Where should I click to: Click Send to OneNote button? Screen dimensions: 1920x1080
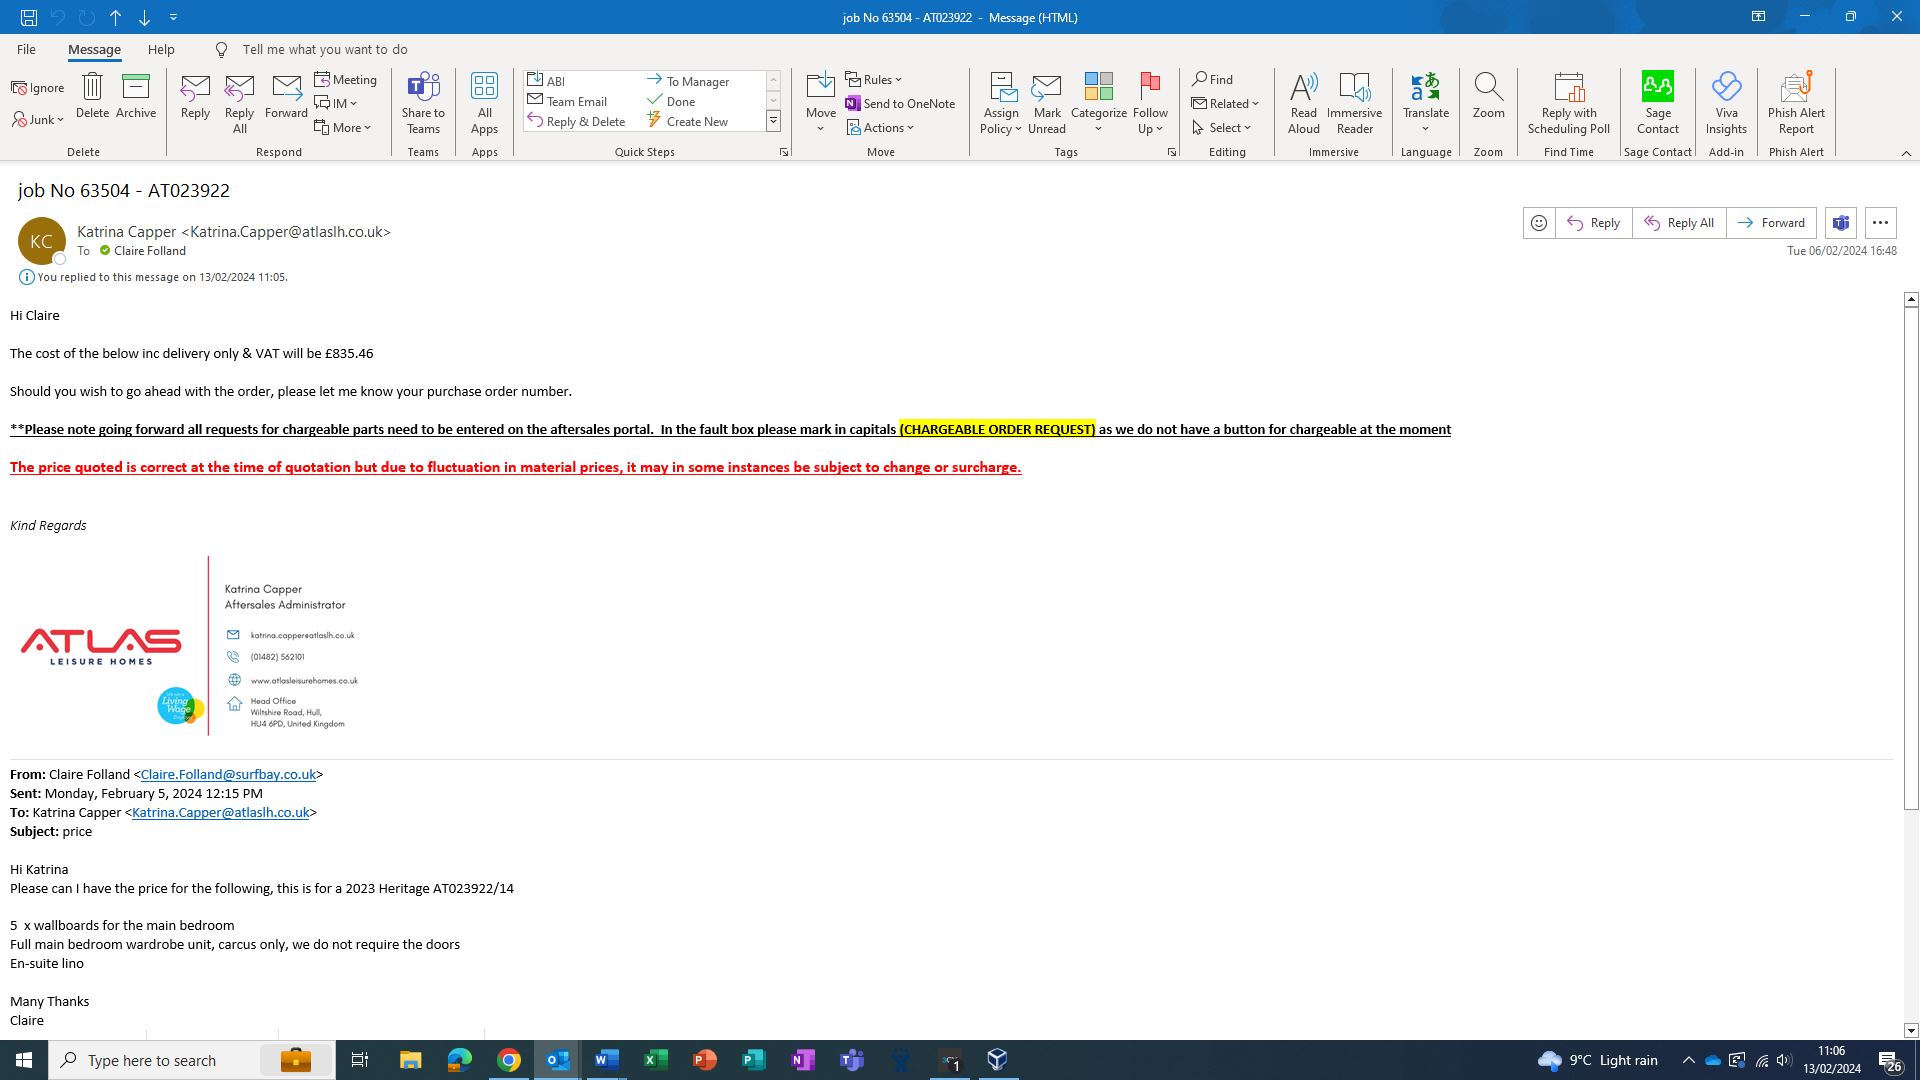point(900,103)
